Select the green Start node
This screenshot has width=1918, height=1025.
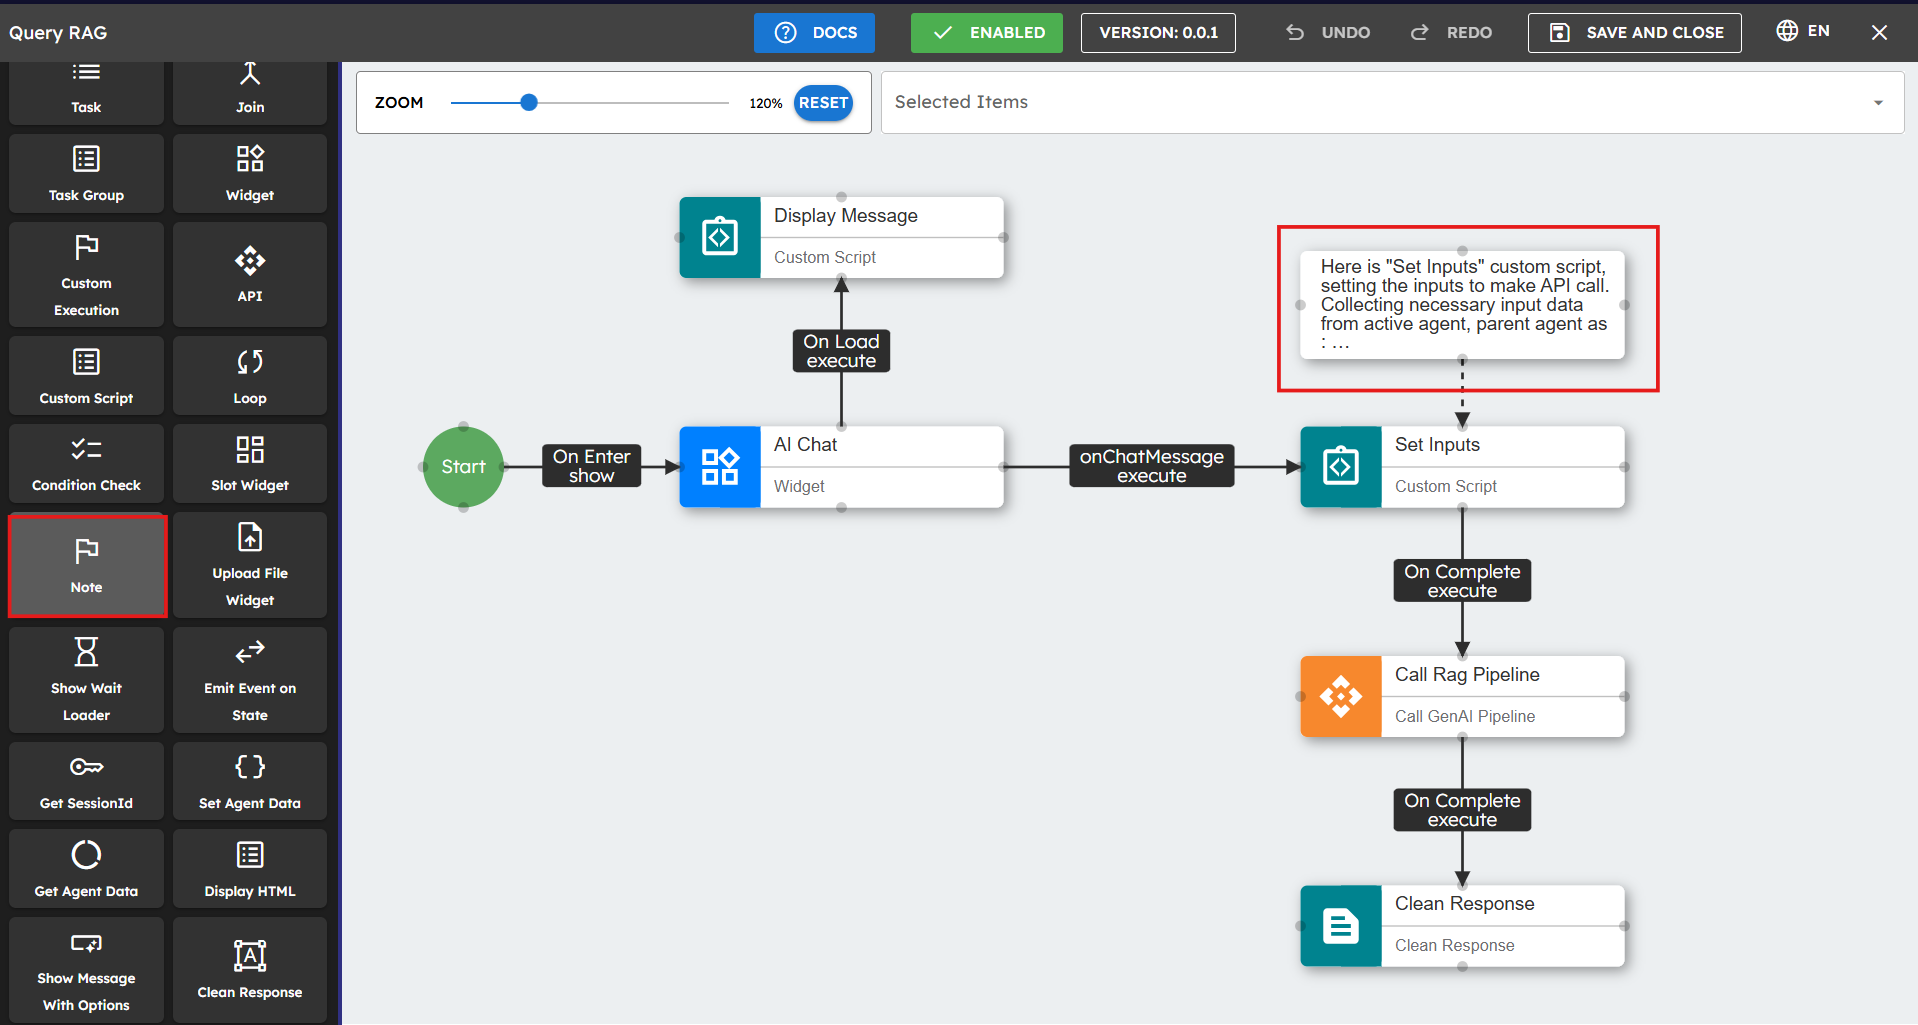click(x=463, y=467)
